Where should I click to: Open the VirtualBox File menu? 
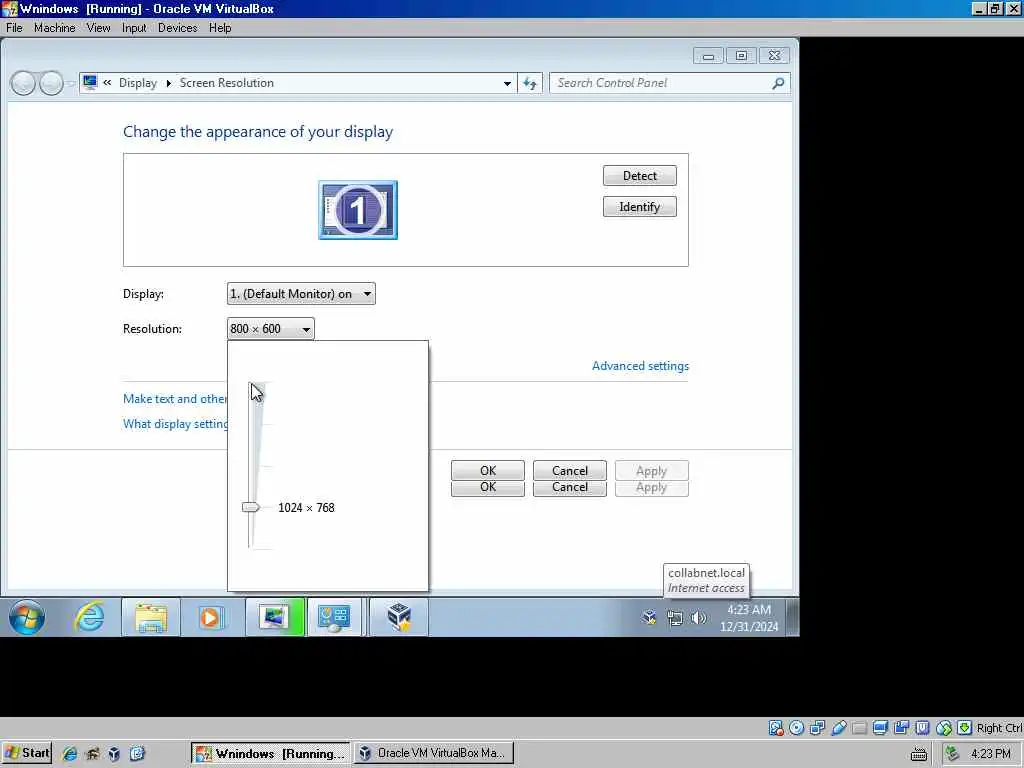pos(14,27)
